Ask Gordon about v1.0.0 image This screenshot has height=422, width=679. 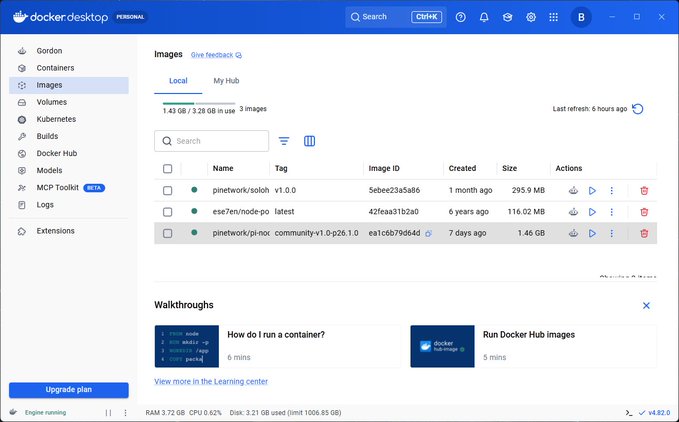click(573, 190)
